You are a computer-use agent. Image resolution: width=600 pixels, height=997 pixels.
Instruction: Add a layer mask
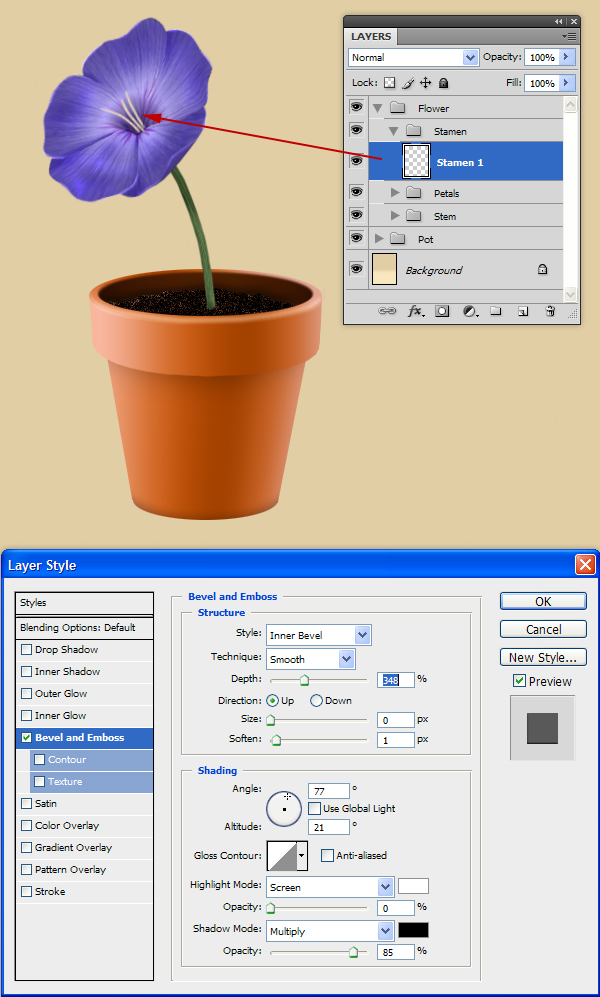(442, 311)
